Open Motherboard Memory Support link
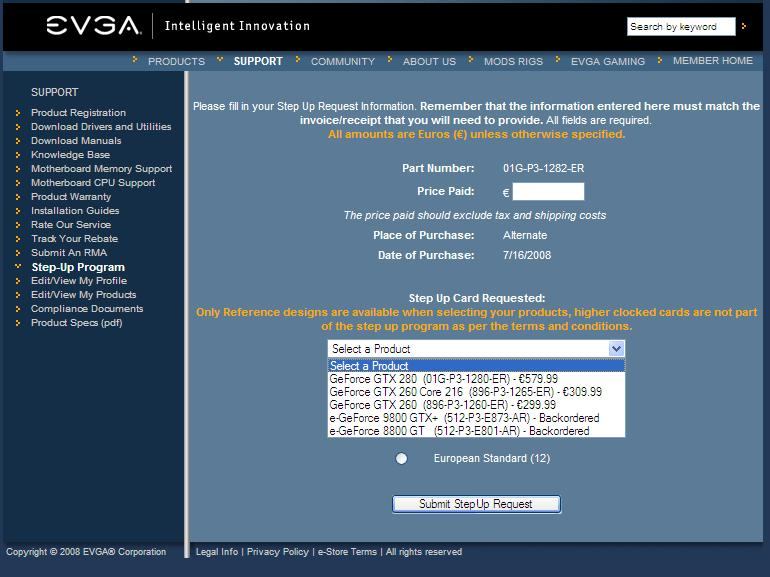Screen dimensions: 770x577 102,168
